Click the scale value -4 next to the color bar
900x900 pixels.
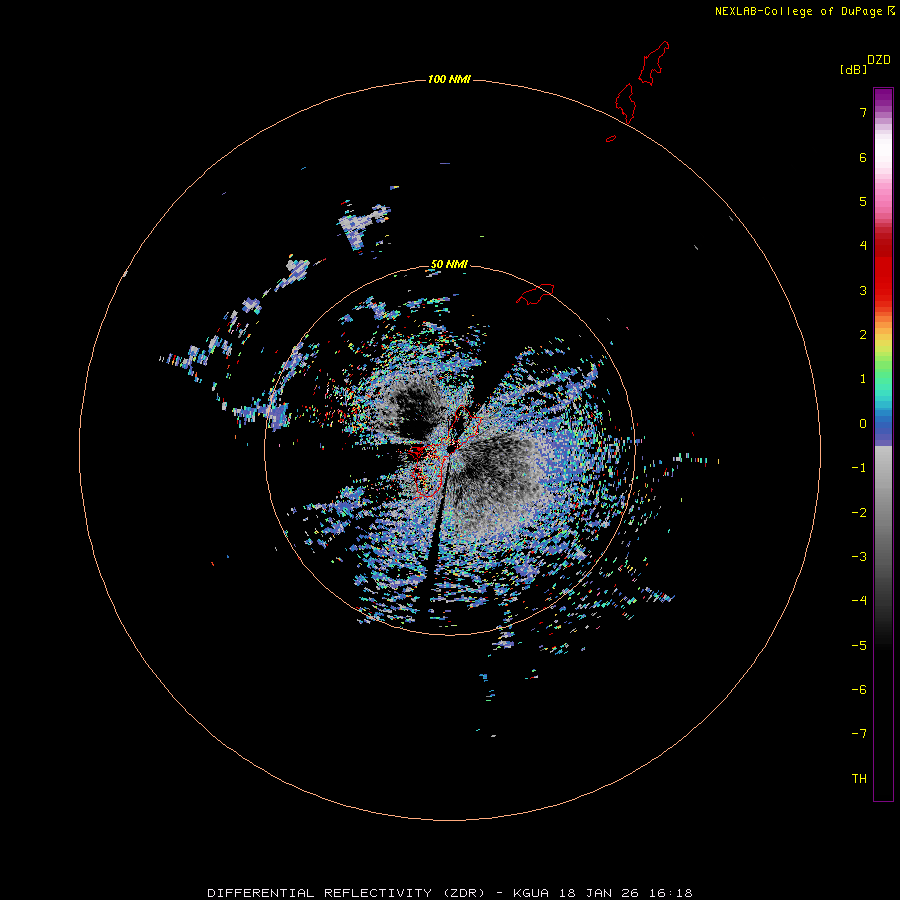click(859, 600)
